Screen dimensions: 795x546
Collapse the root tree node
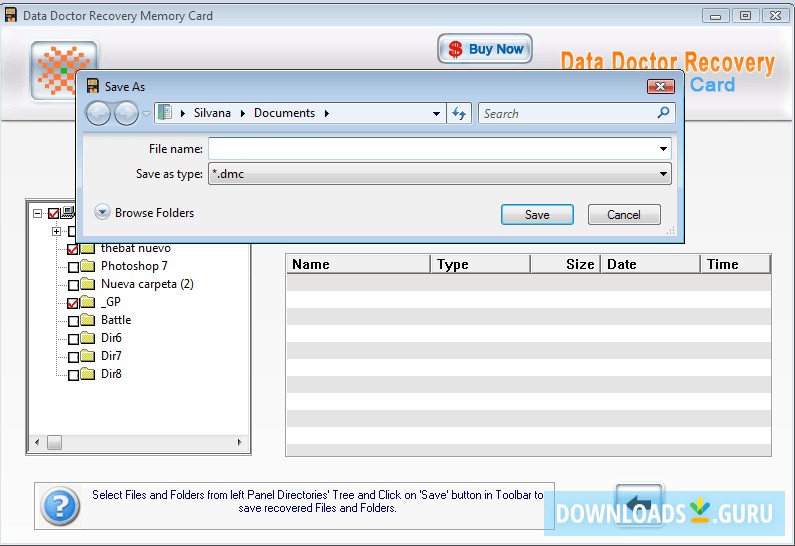click(37, 213)
